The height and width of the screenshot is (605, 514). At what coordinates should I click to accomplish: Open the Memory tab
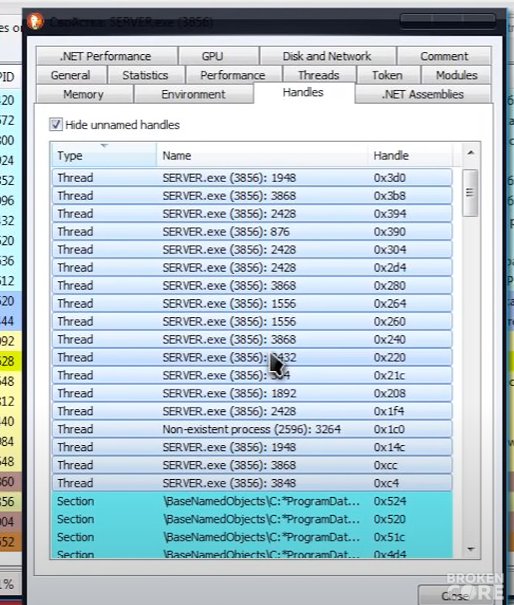[x=85, y=94]
